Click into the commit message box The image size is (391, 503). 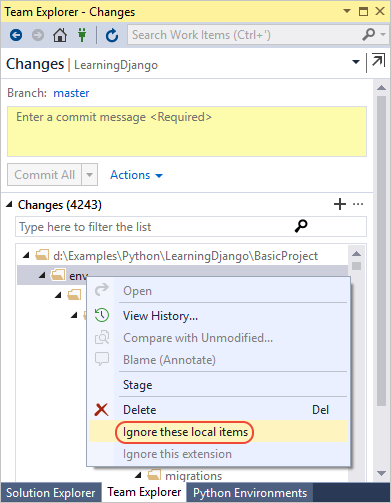(x=187, y=132)
